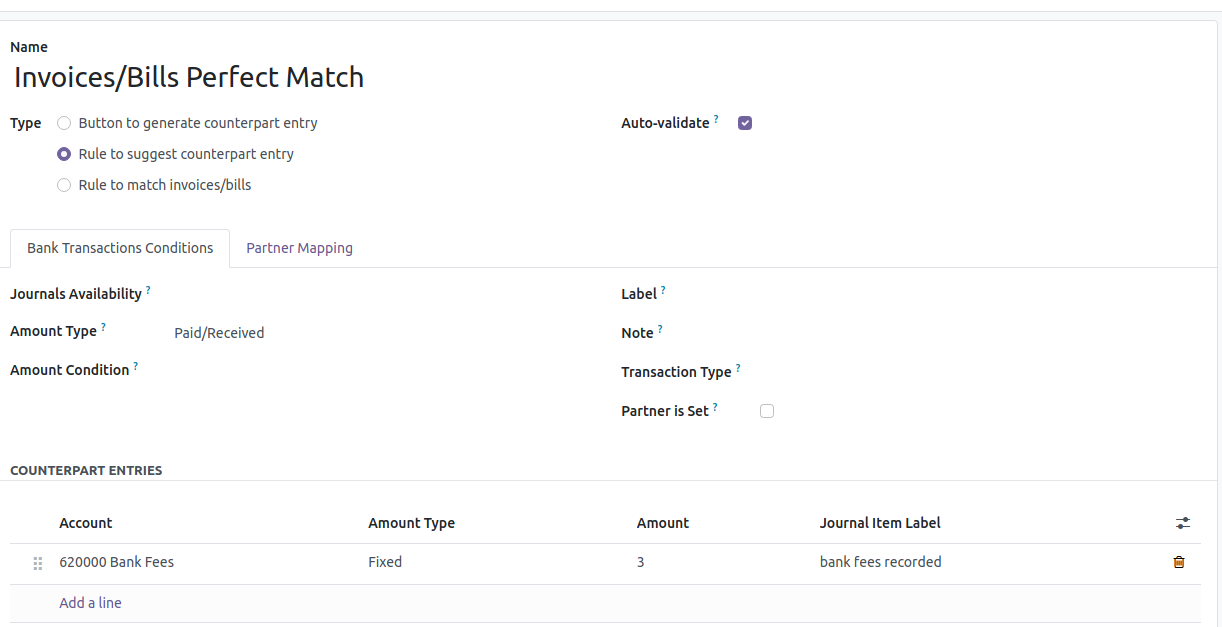Delete the Bank Fees counterpart line

coord(1179,562)
